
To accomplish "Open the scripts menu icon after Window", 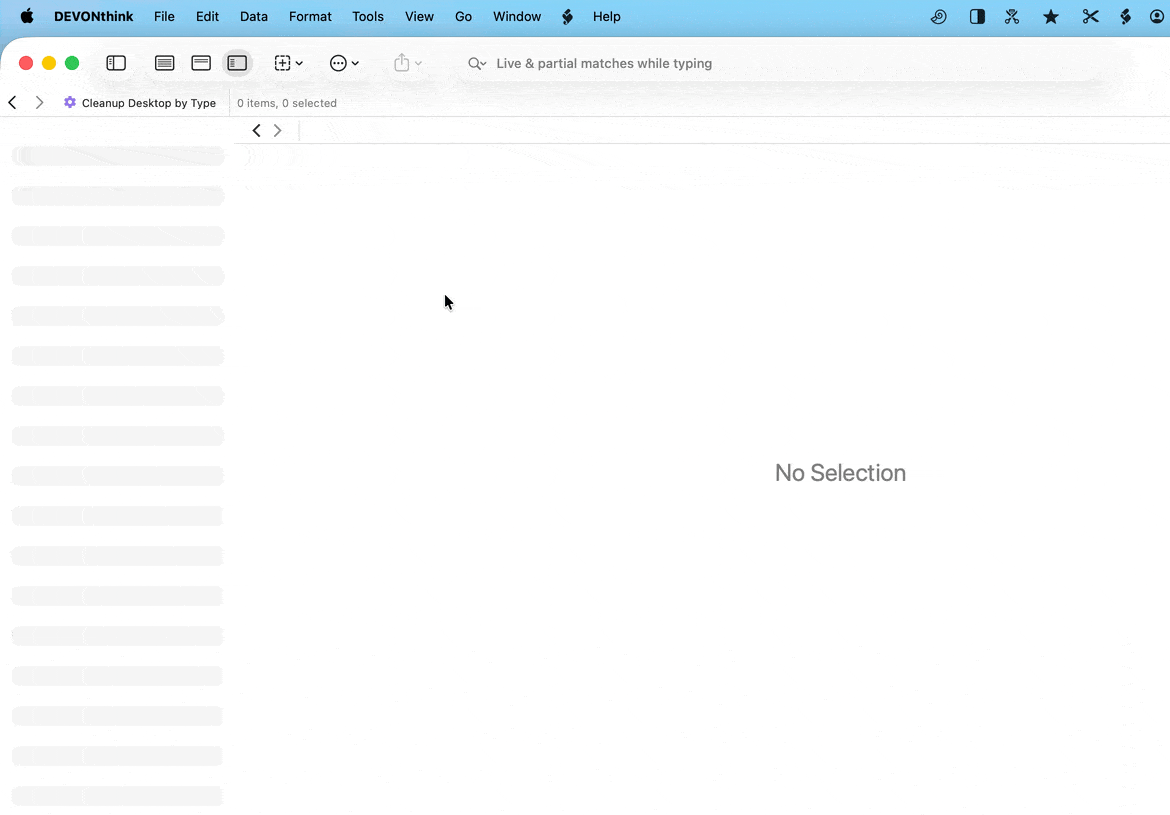I will 567,17.
